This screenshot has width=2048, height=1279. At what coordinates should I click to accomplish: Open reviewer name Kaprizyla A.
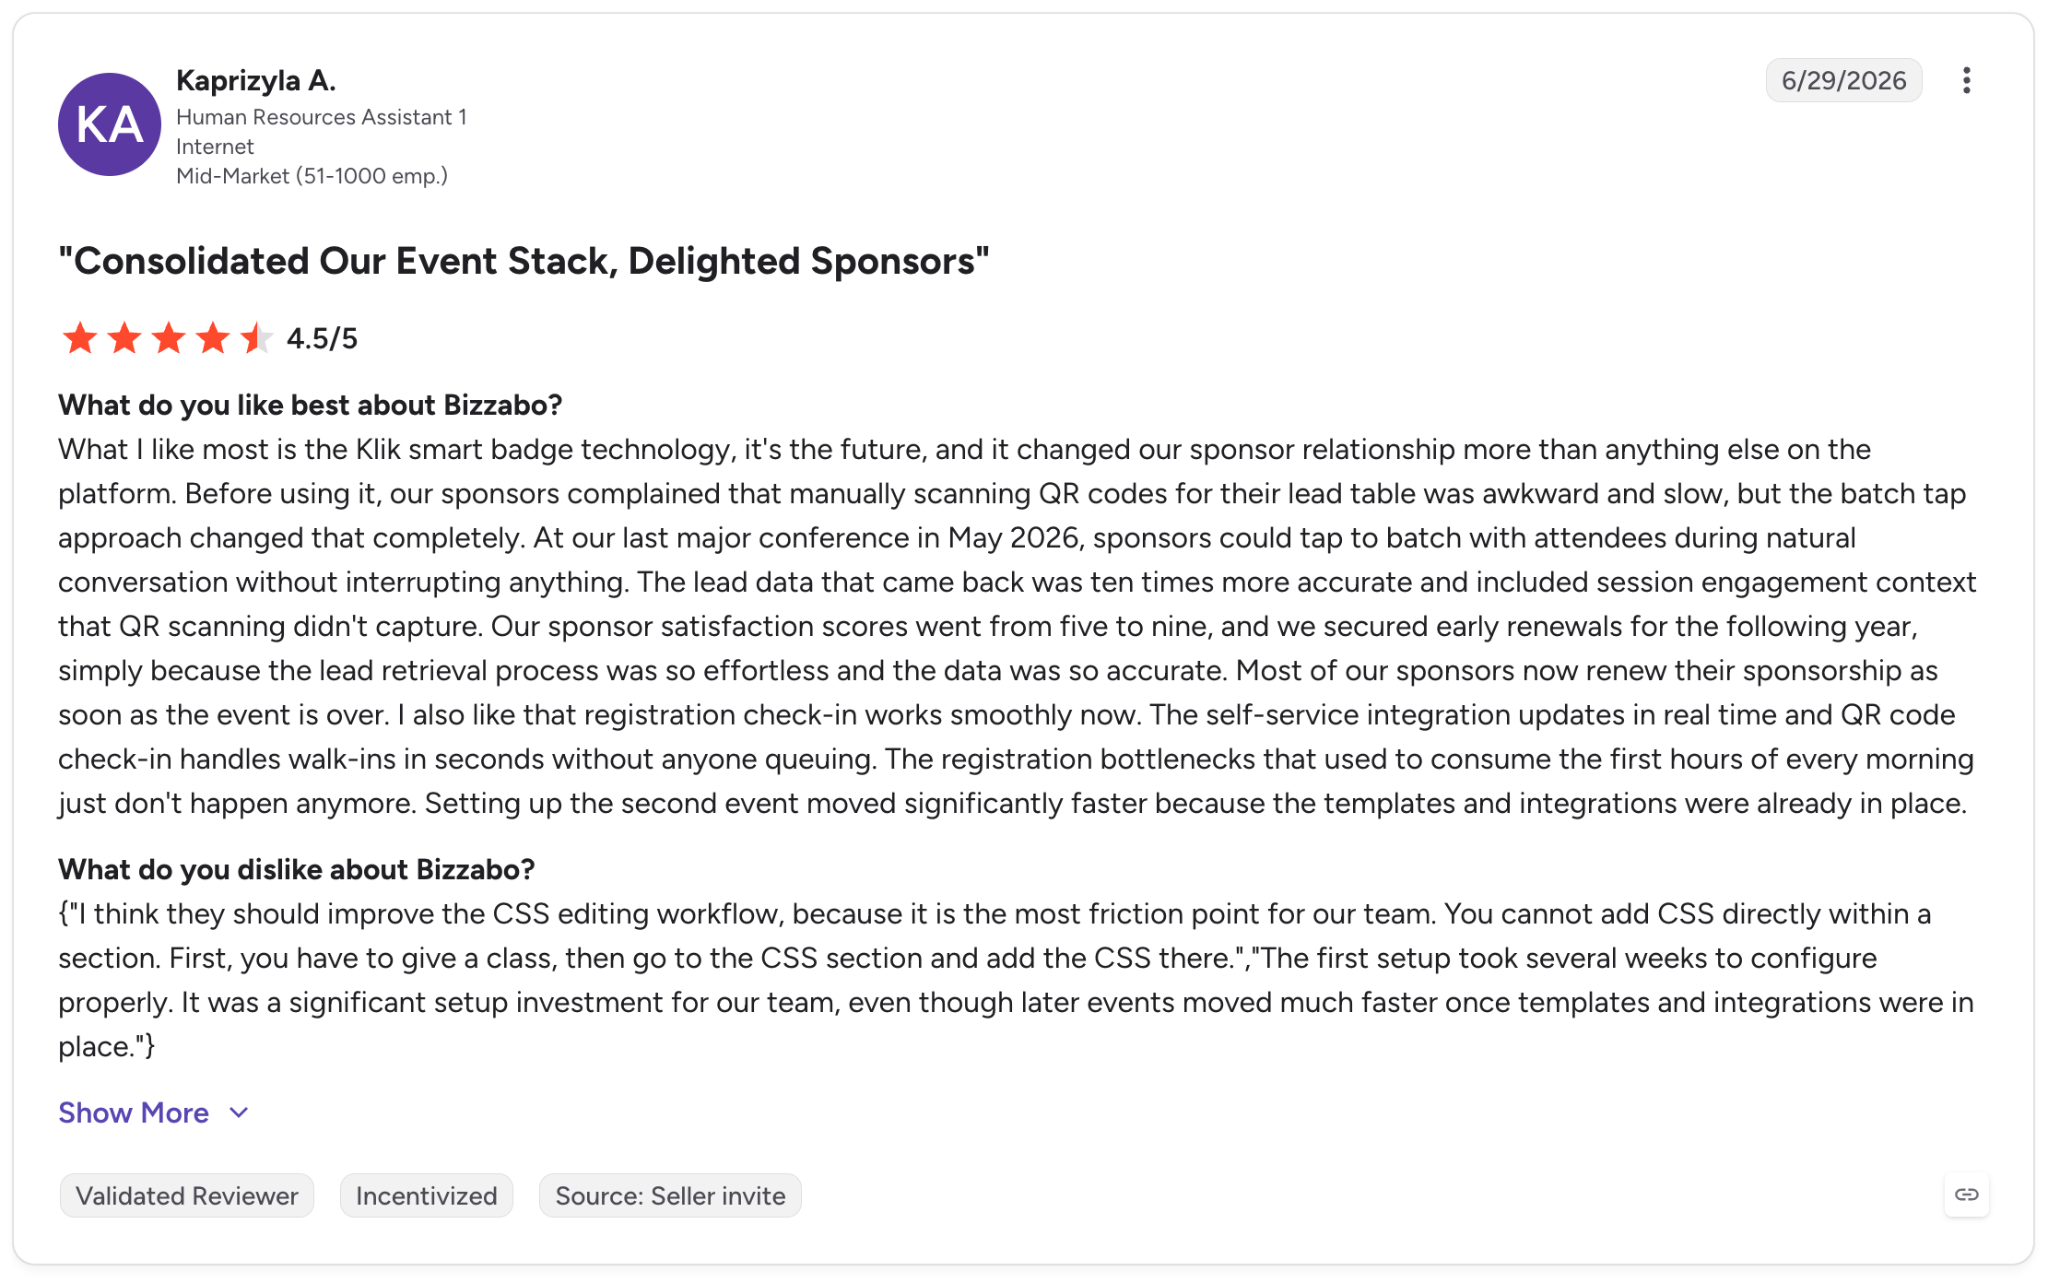coord(256,80)
